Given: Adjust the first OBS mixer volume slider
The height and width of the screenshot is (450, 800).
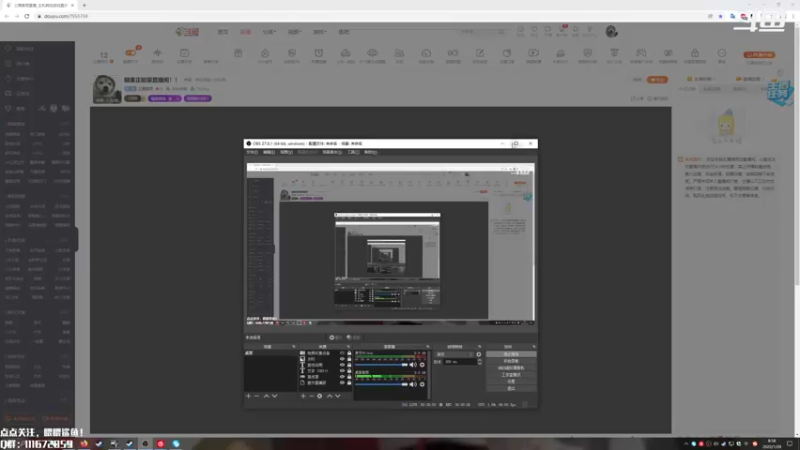Looking at the screenshot, I should pyautogui.click(x=381, y=365).
